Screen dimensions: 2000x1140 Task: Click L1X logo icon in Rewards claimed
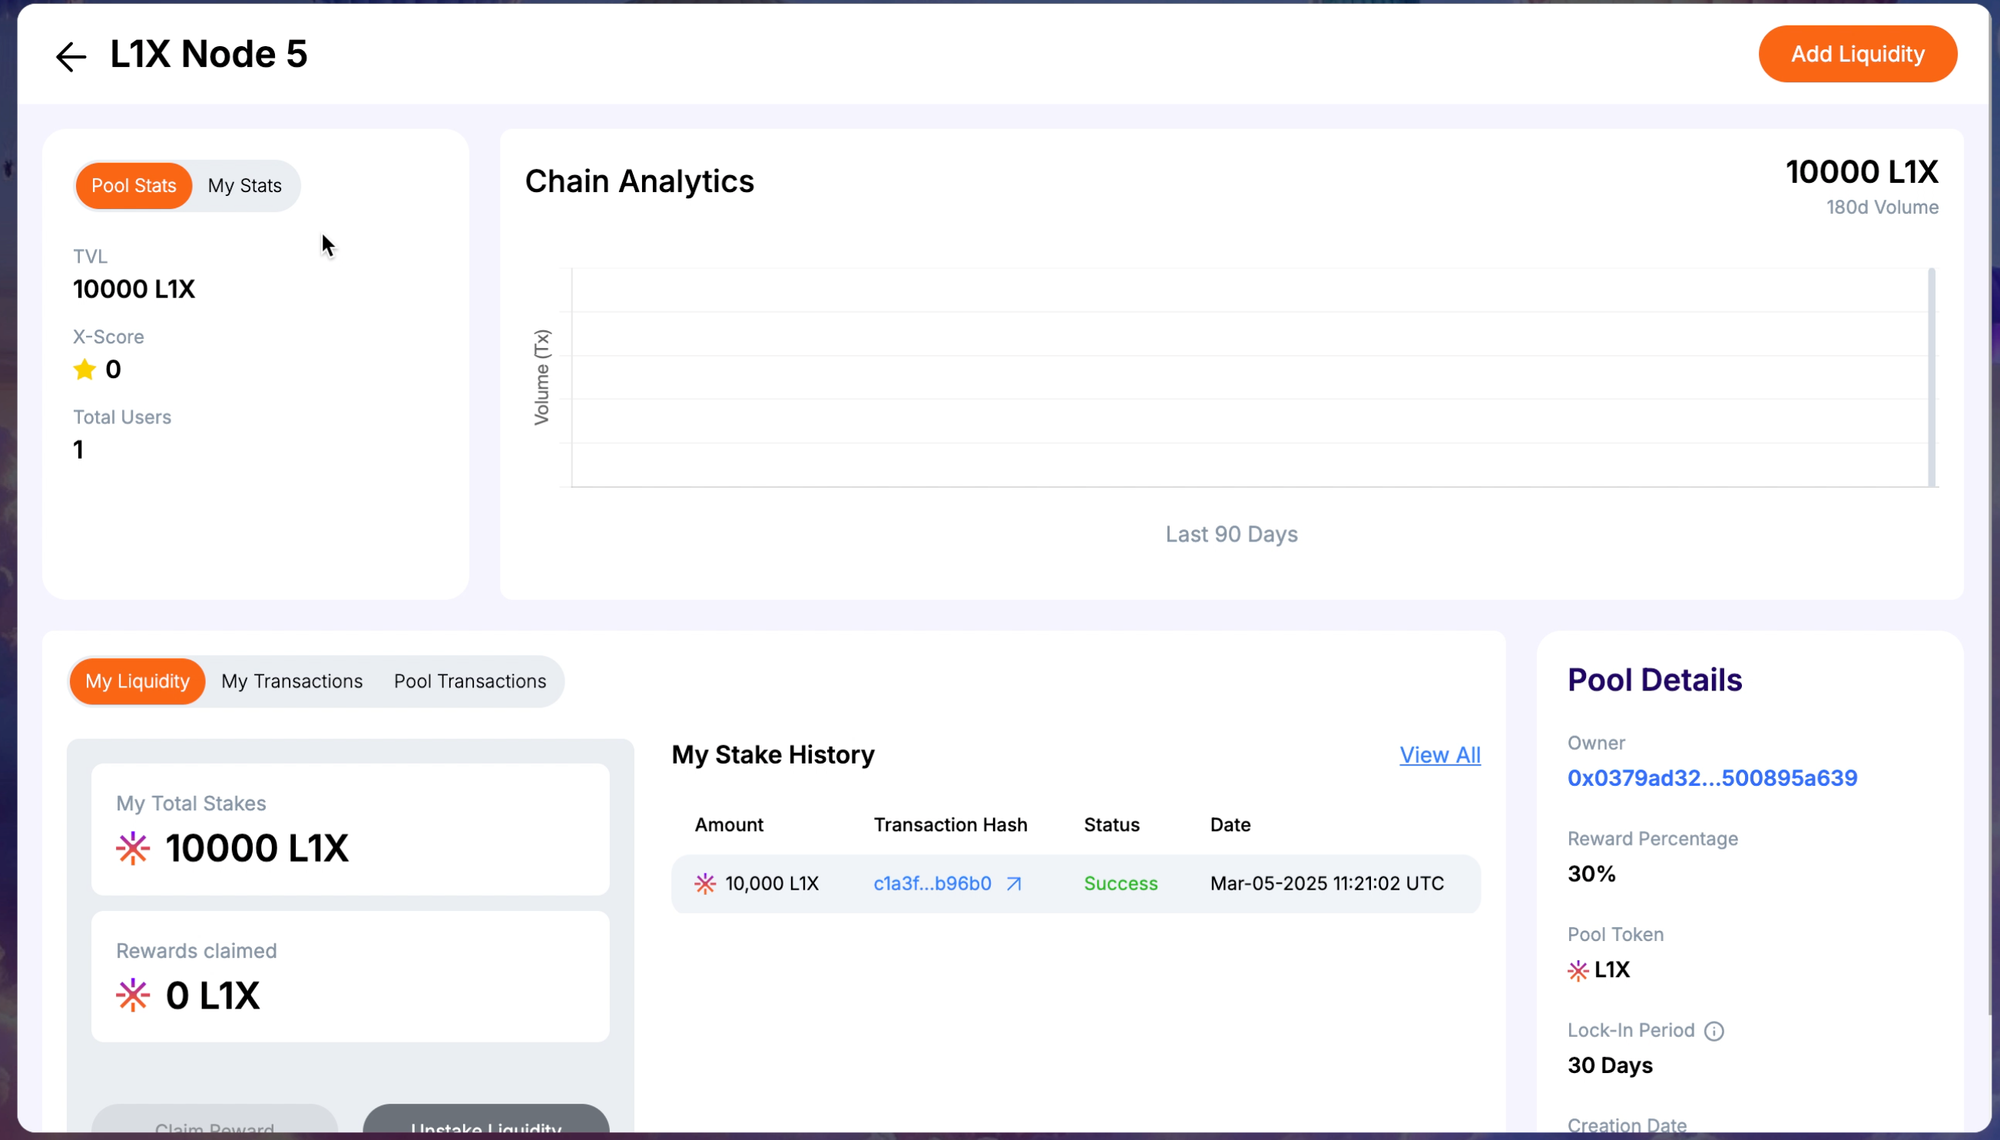[133, 995]
